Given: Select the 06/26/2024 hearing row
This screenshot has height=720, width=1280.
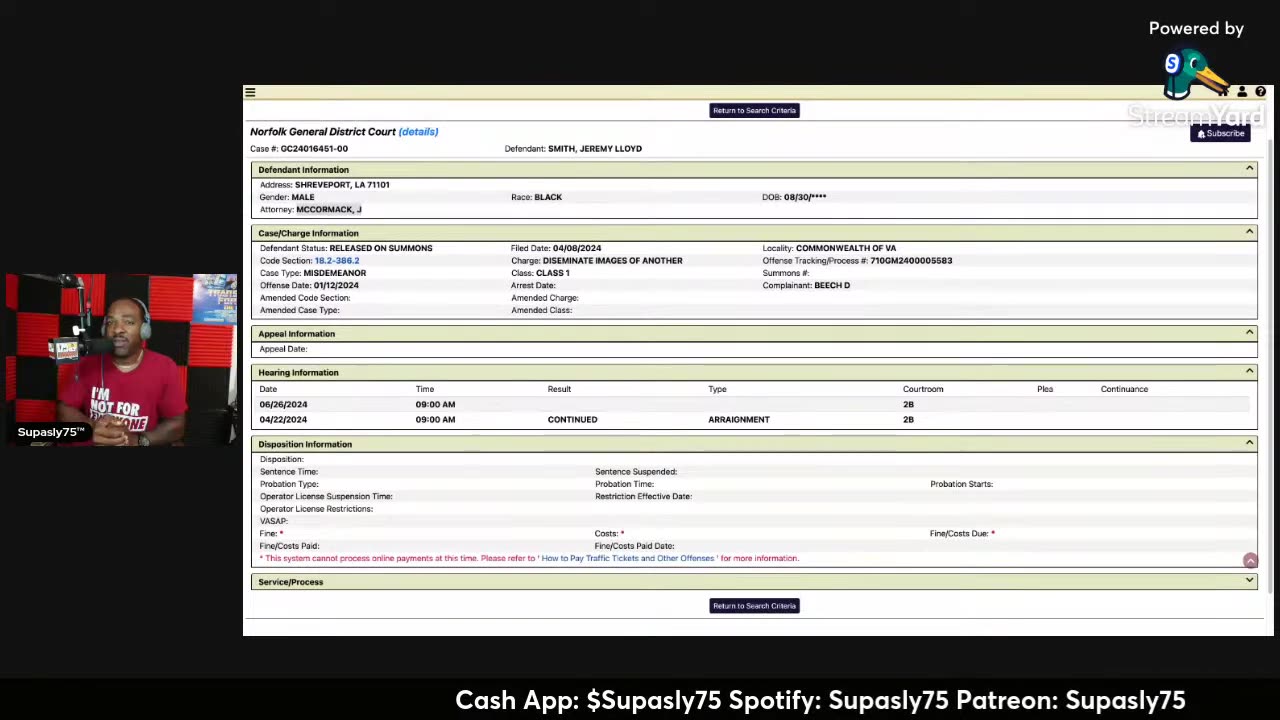Looking at the screenshot, I should click(x=754, y=404).
